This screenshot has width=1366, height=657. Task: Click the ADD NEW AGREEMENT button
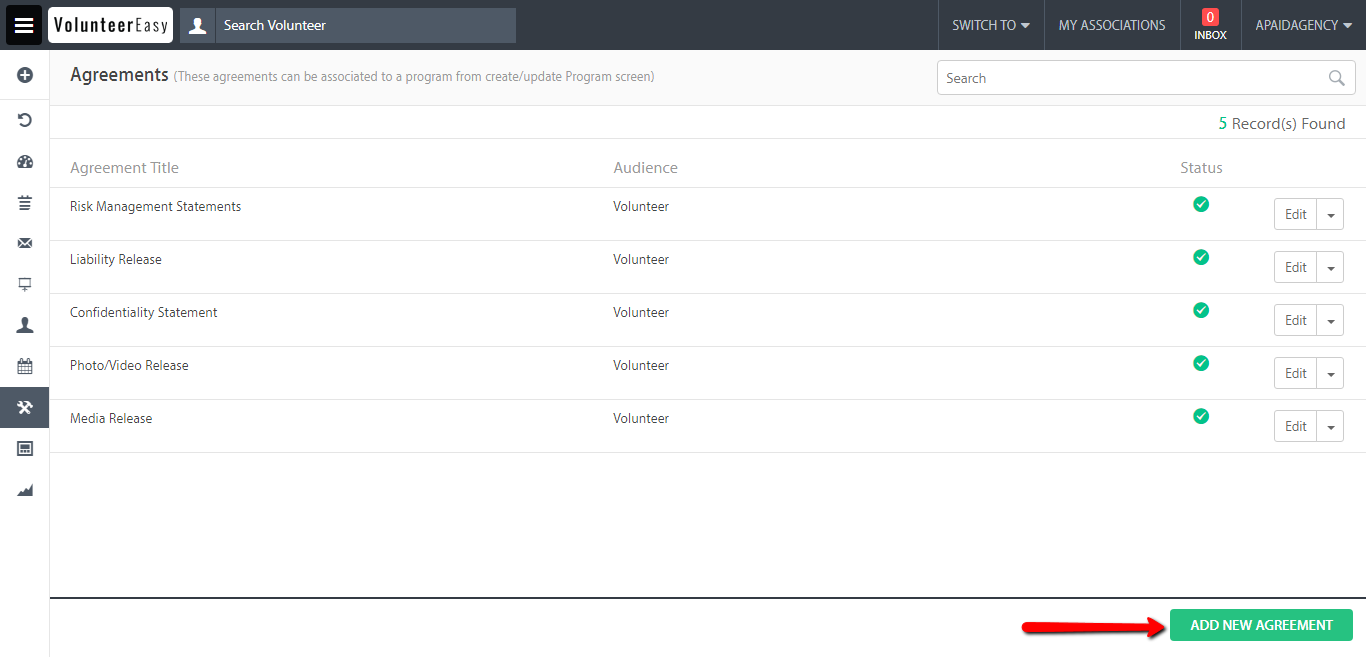tap(1261, 625)
